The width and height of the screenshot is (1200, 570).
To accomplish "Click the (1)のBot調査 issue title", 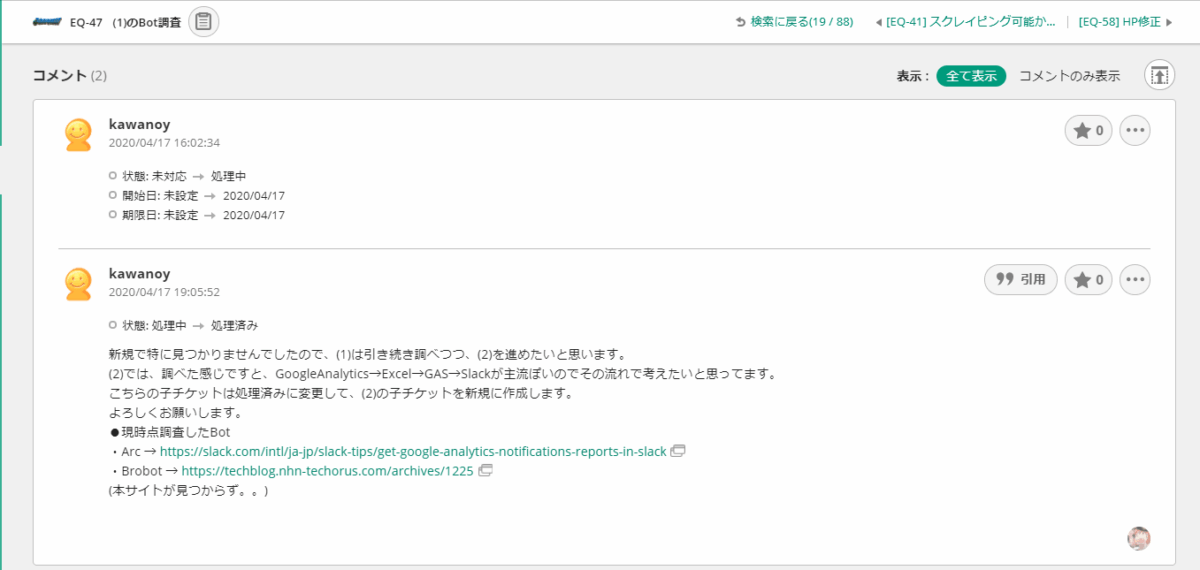I will tap(147, 21).
